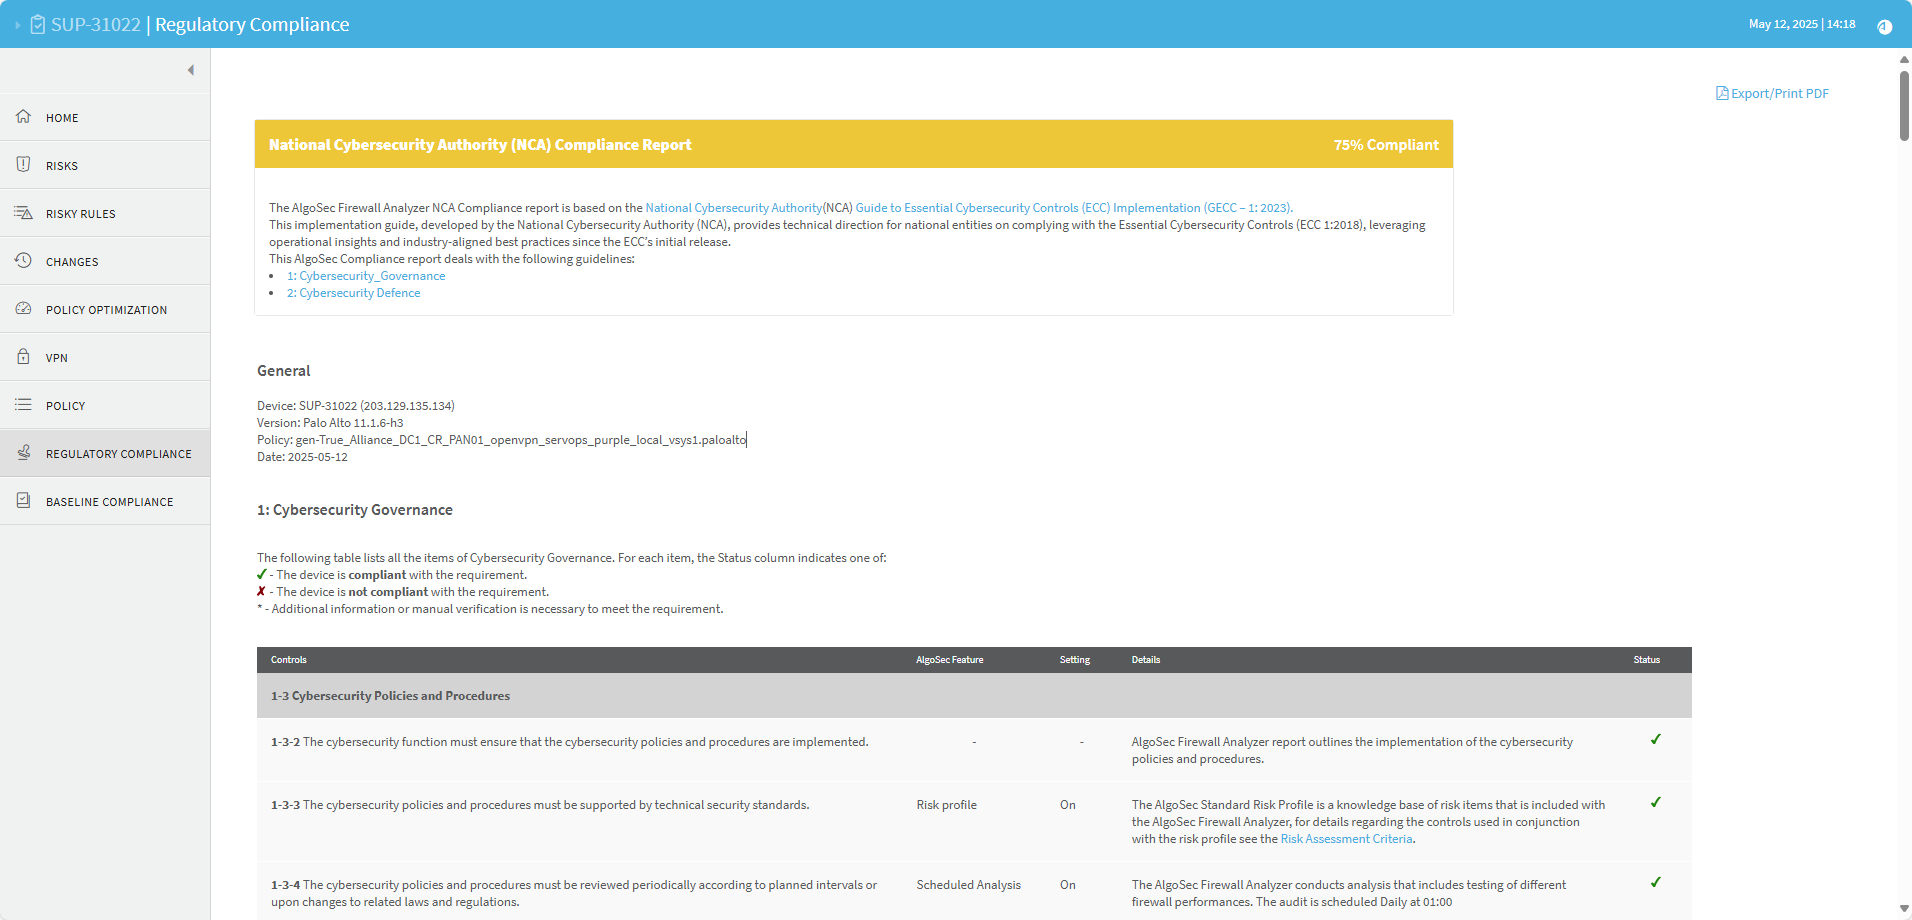1912x920 pixels.
Task: Open the Regulatory Compliance menu item
Action: coord(118,454)
